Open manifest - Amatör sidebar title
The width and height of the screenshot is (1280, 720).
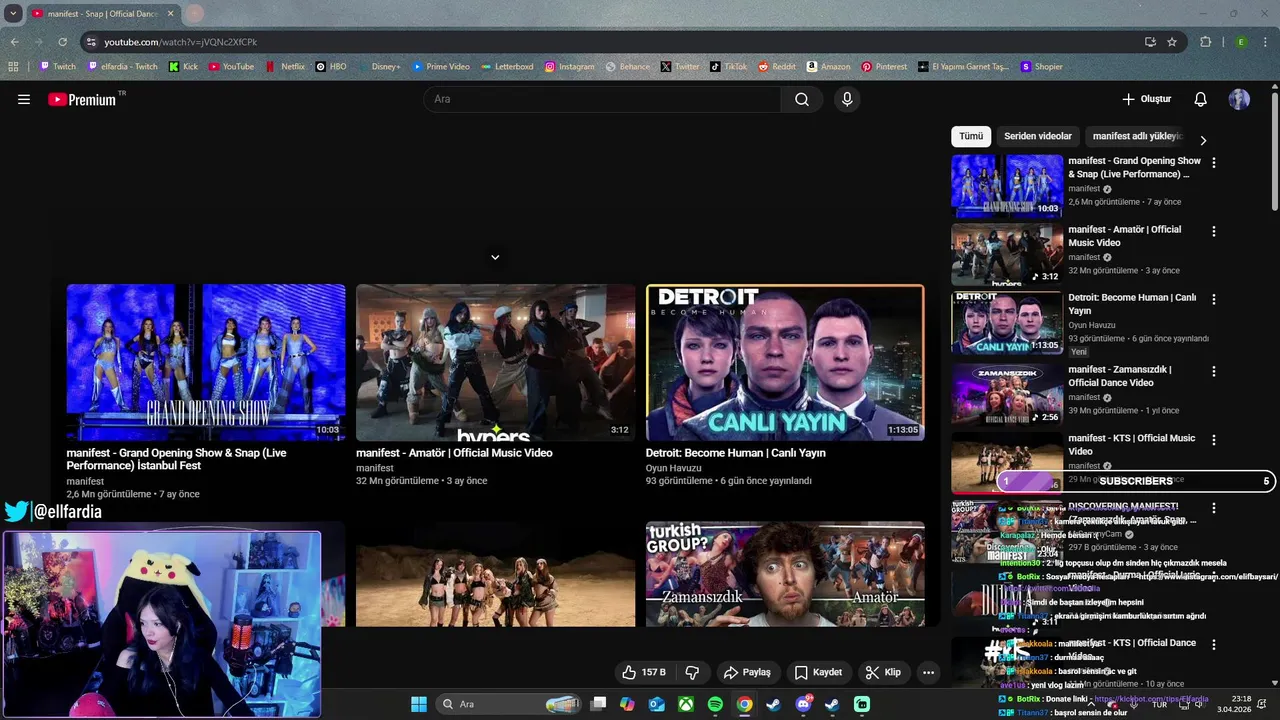pyautogui.click(x=1124, y=236)
